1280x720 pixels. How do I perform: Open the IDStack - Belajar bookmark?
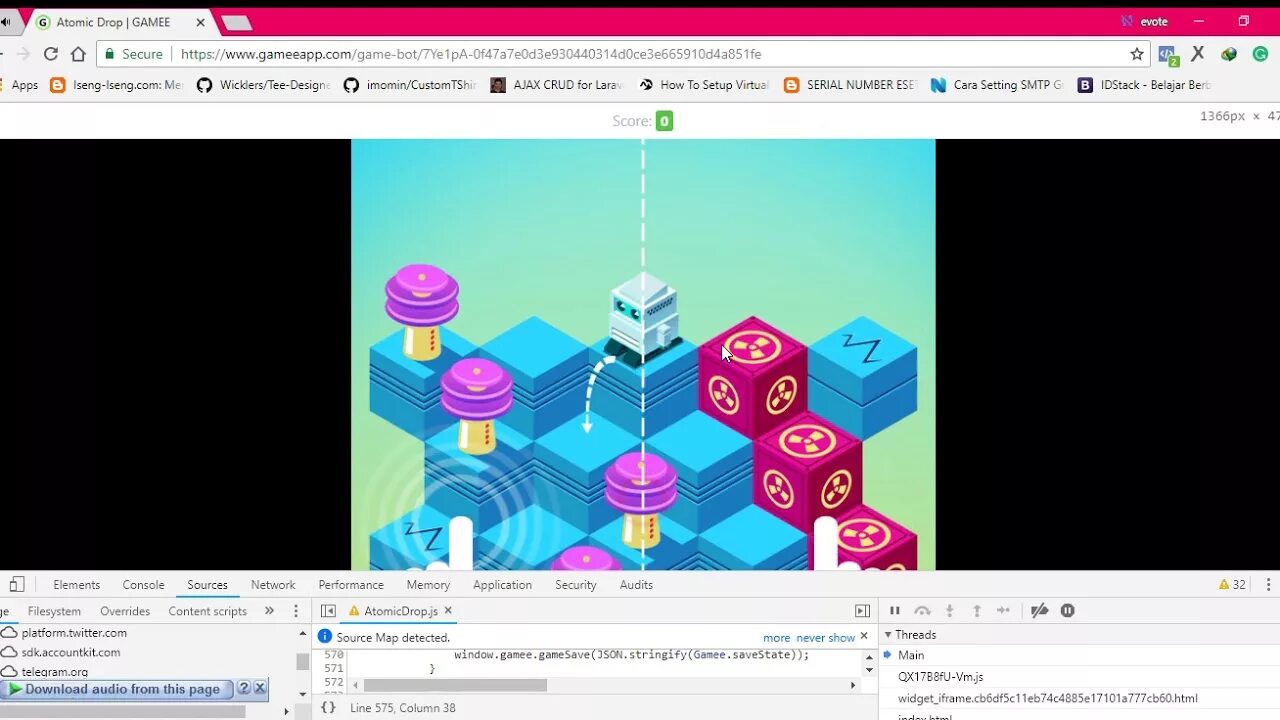[1144, 85]
